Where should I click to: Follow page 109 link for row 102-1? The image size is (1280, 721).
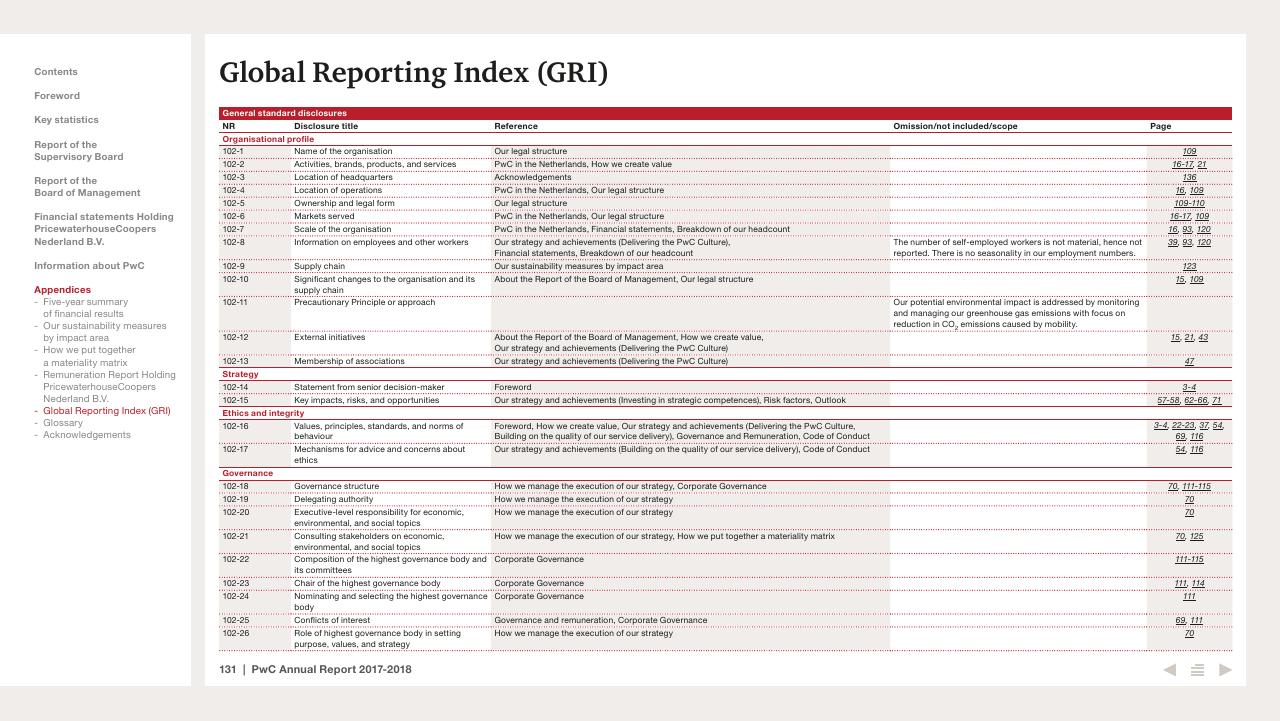coord(1189,152)
